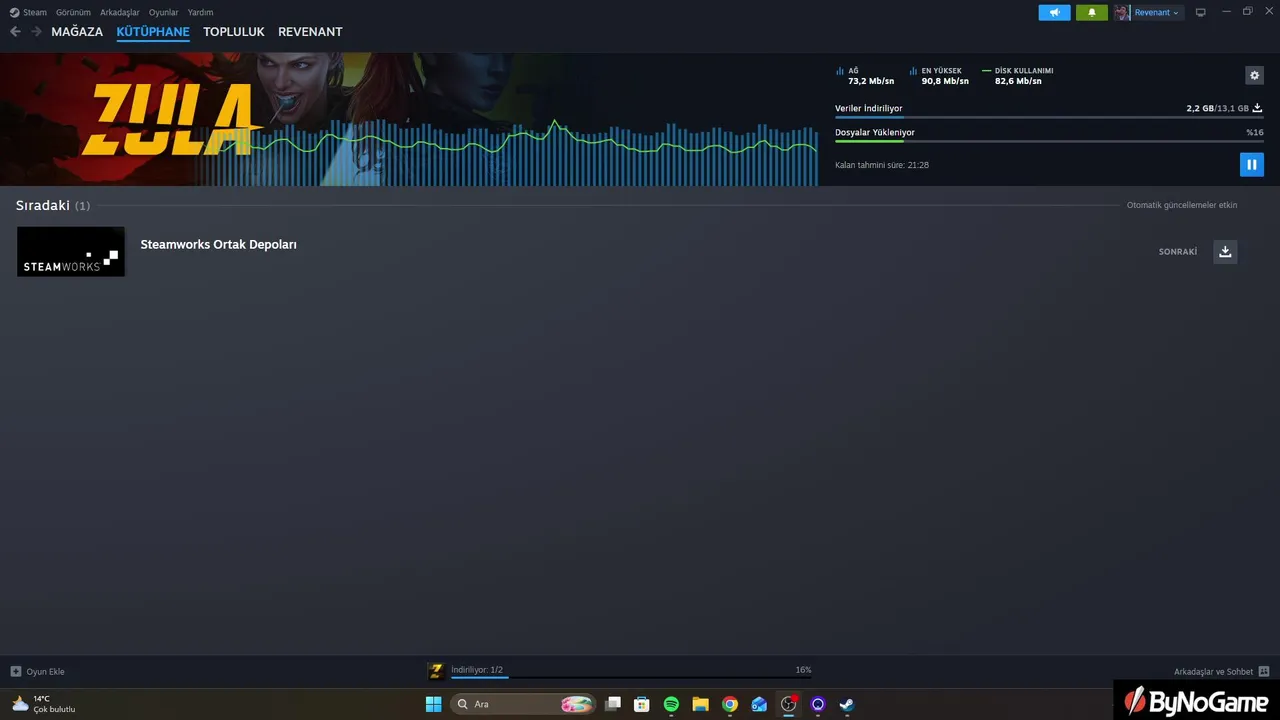Switch to the KÜTÜPHANE tab
1280x720 pixels.
coord(153,32)
